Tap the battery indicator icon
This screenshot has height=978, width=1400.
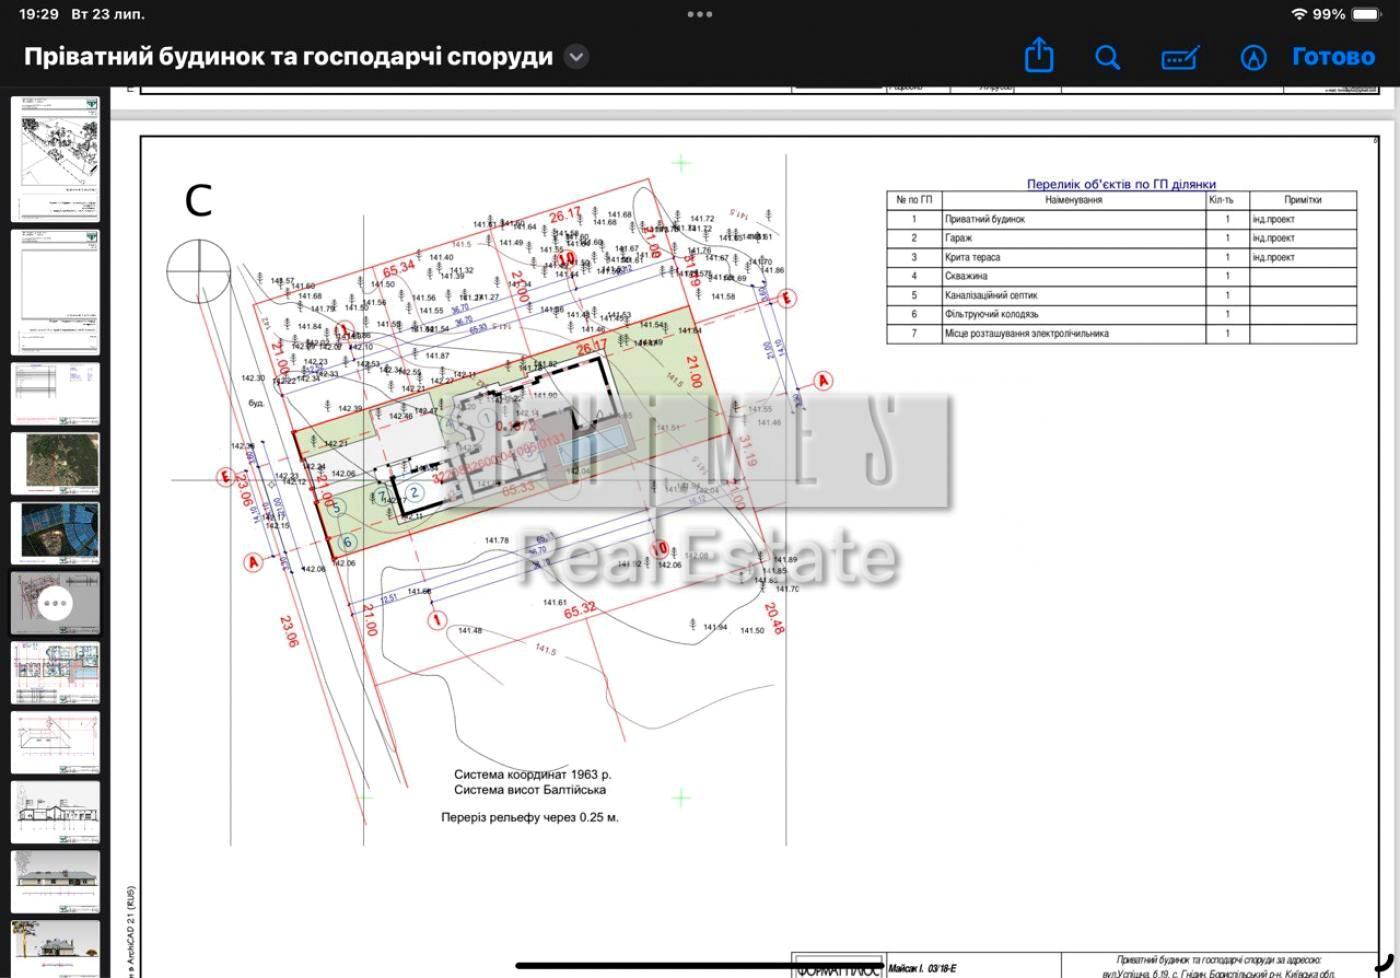(1366, 14)
